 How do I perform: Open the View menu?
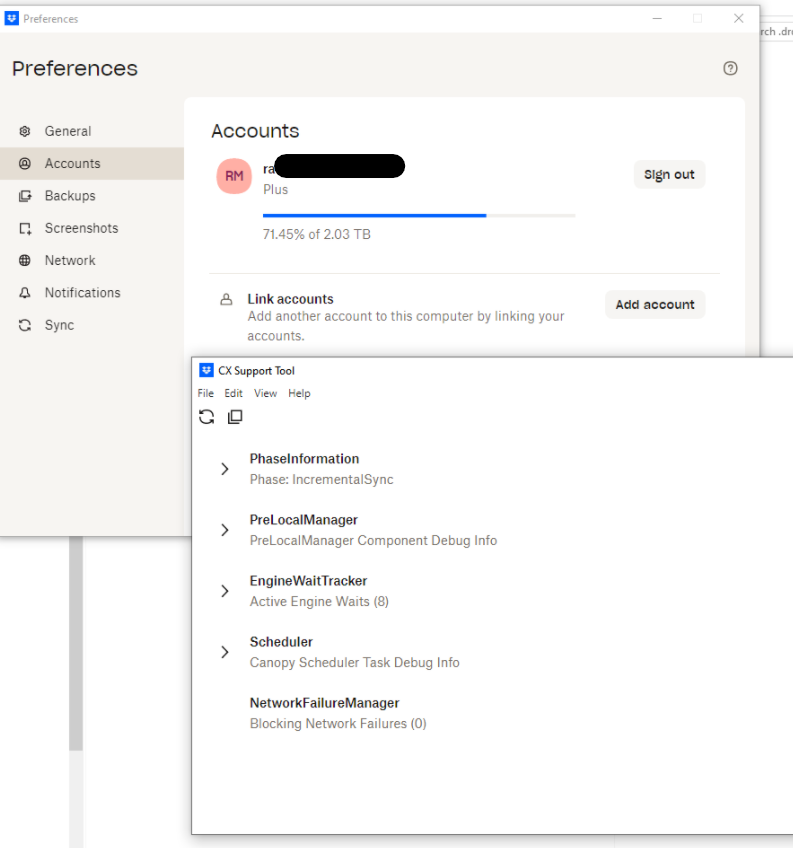(x=265, y=393)
